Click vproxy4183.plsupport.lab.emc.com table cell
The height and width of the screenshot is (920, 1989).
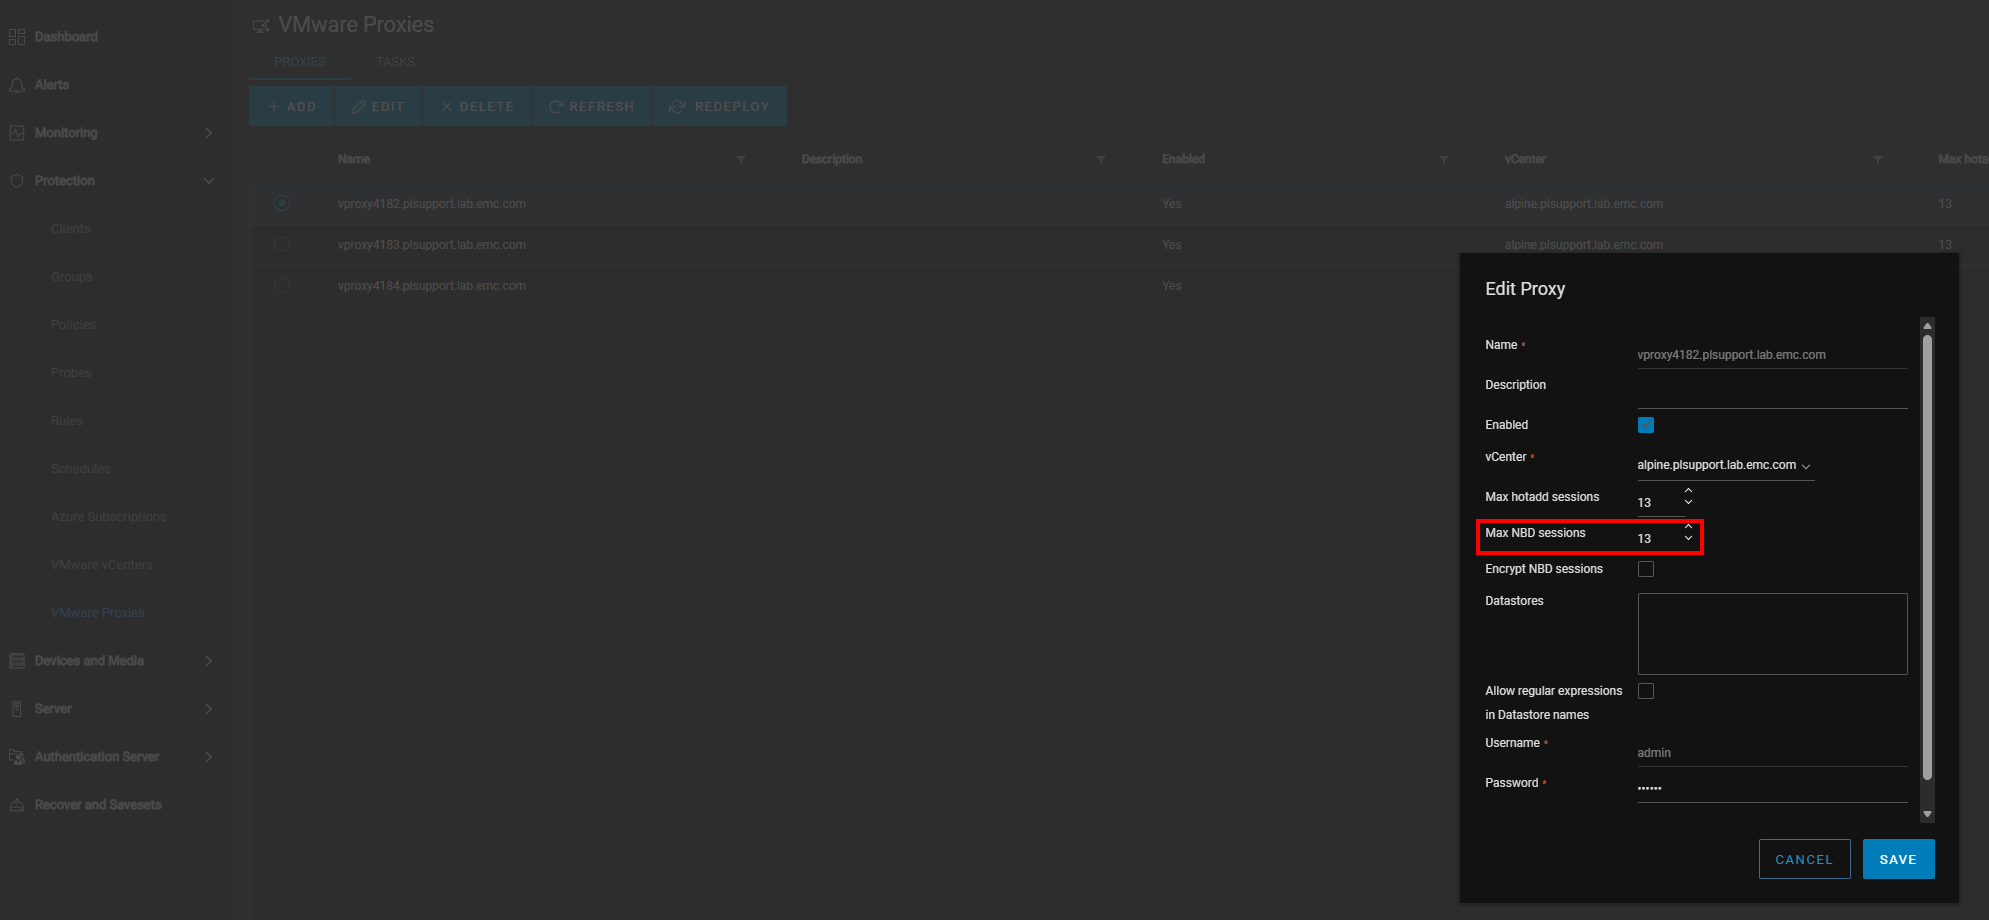432,245
